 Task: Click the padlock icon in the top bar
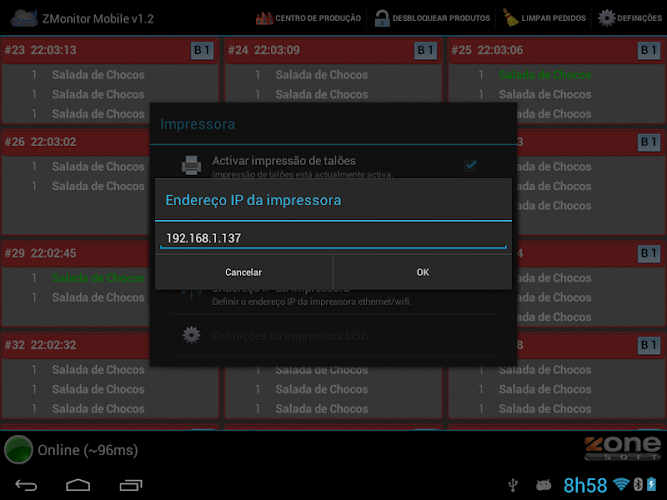pos(382,18)
